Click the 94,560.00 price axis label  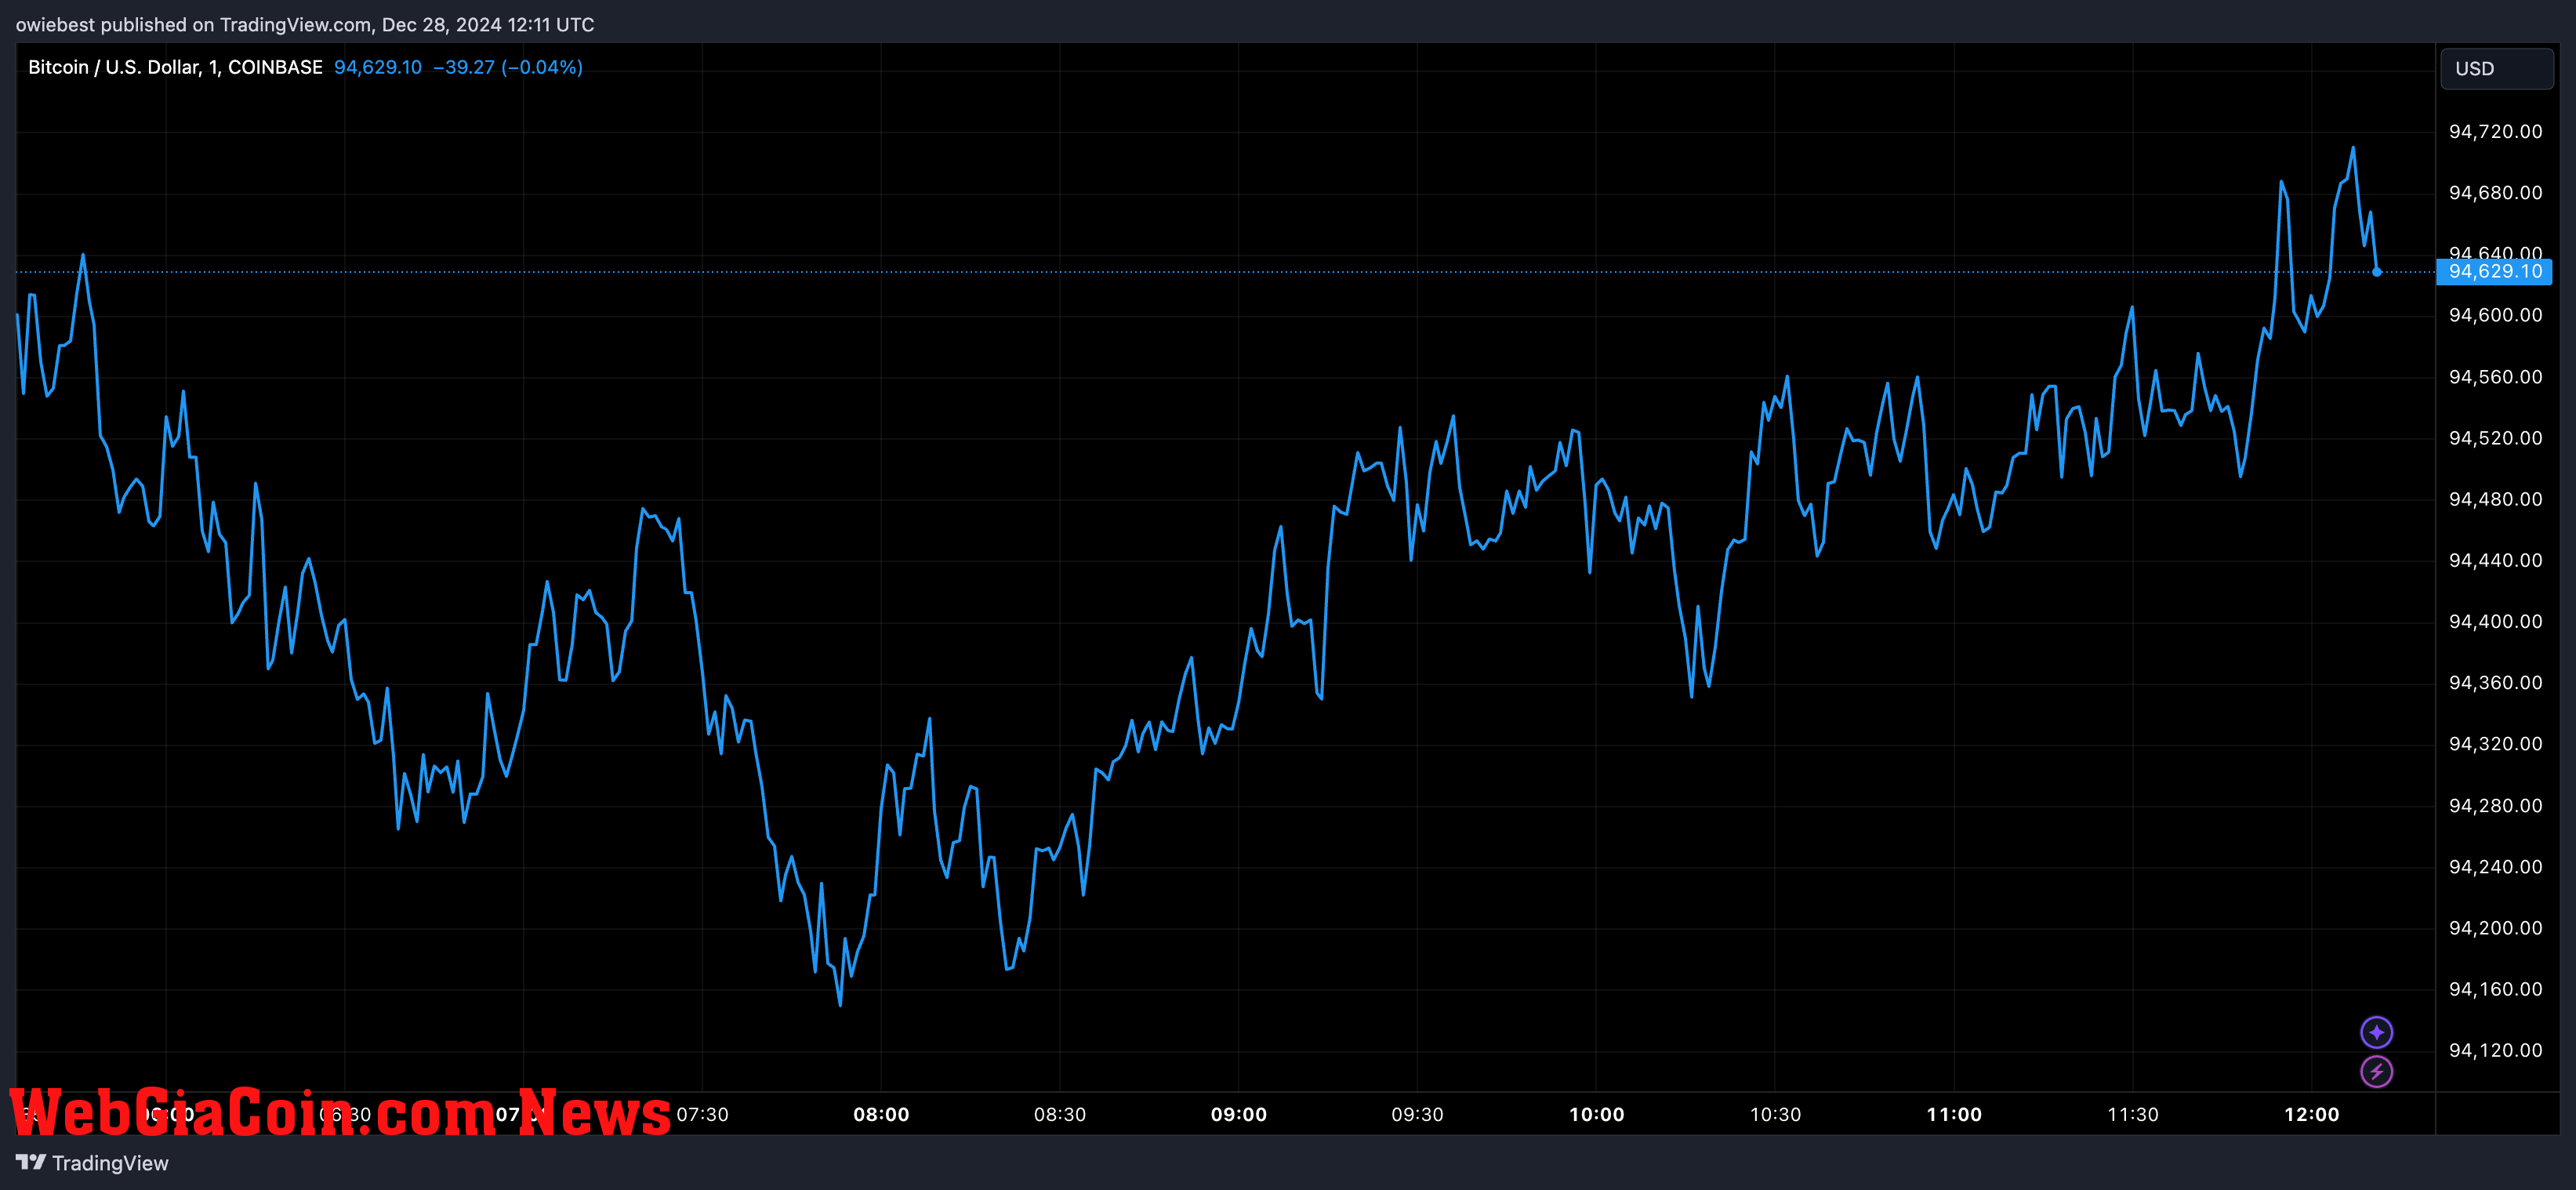(x=2495, y=376)
